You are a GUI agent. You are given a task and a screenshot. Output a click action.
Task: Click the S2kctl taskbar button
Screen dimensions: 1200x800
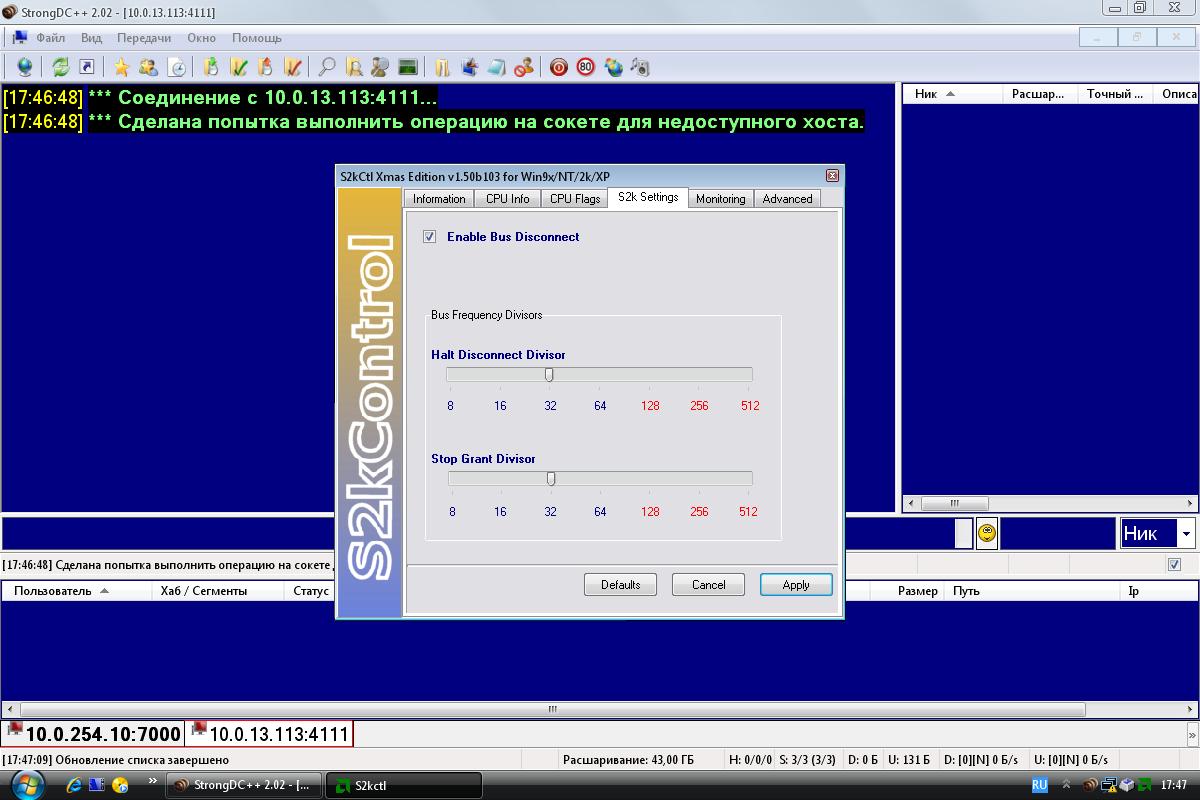click(405, 785)
